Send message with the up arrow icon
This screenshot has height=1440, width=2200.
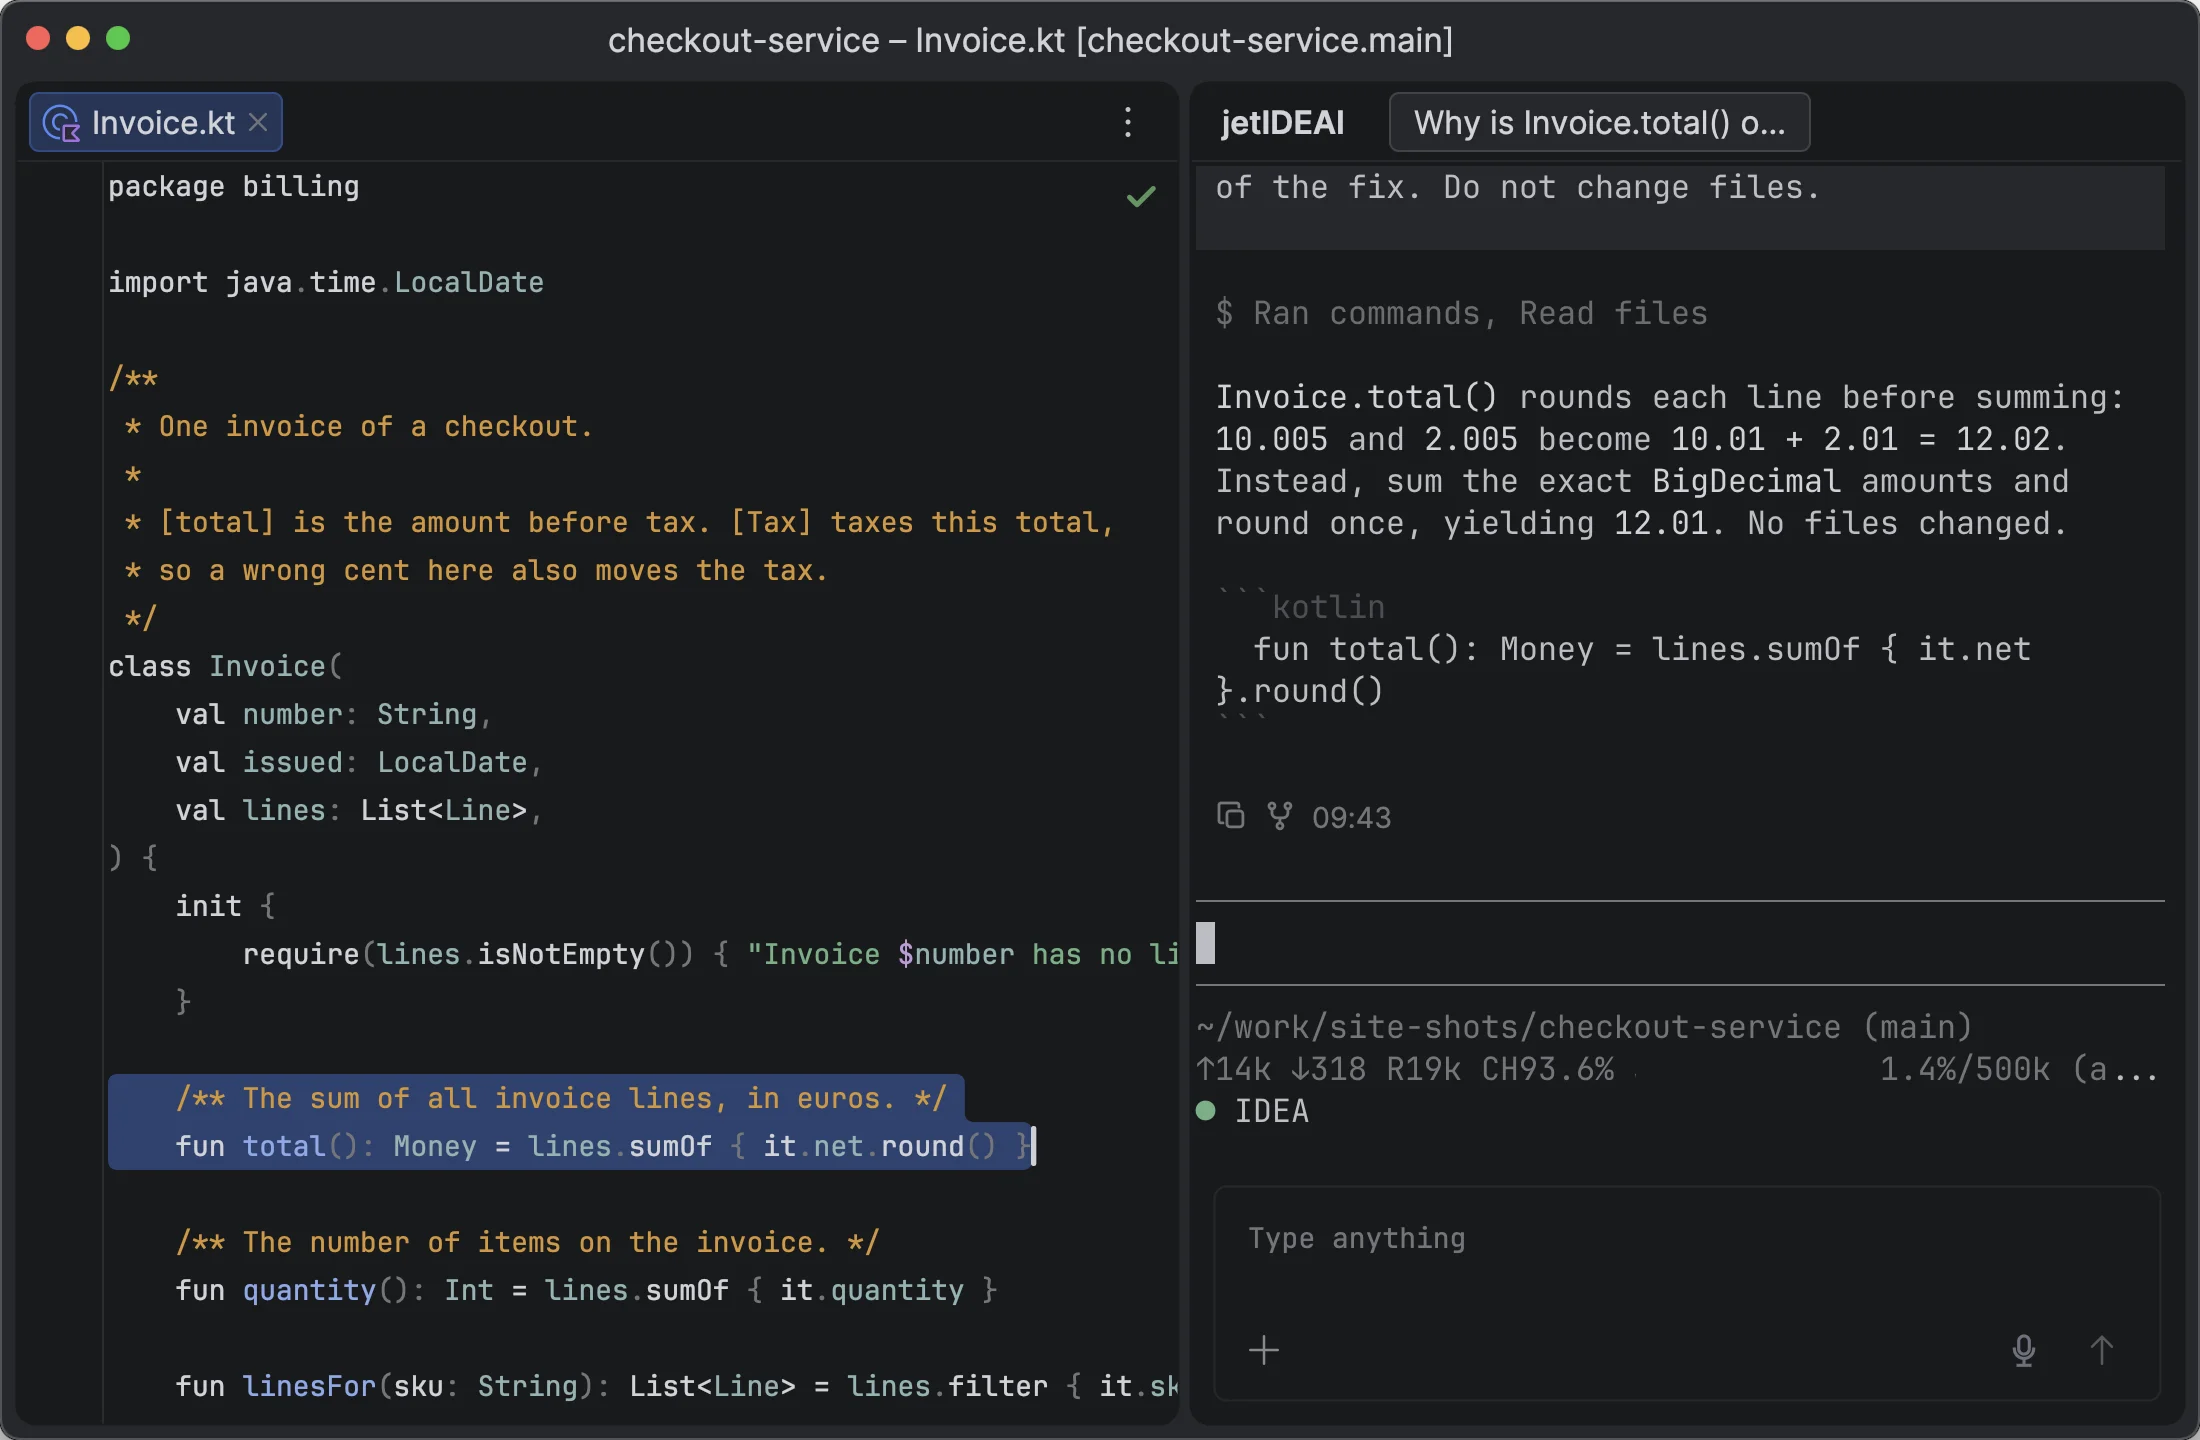click(x=2102, y=1350)
